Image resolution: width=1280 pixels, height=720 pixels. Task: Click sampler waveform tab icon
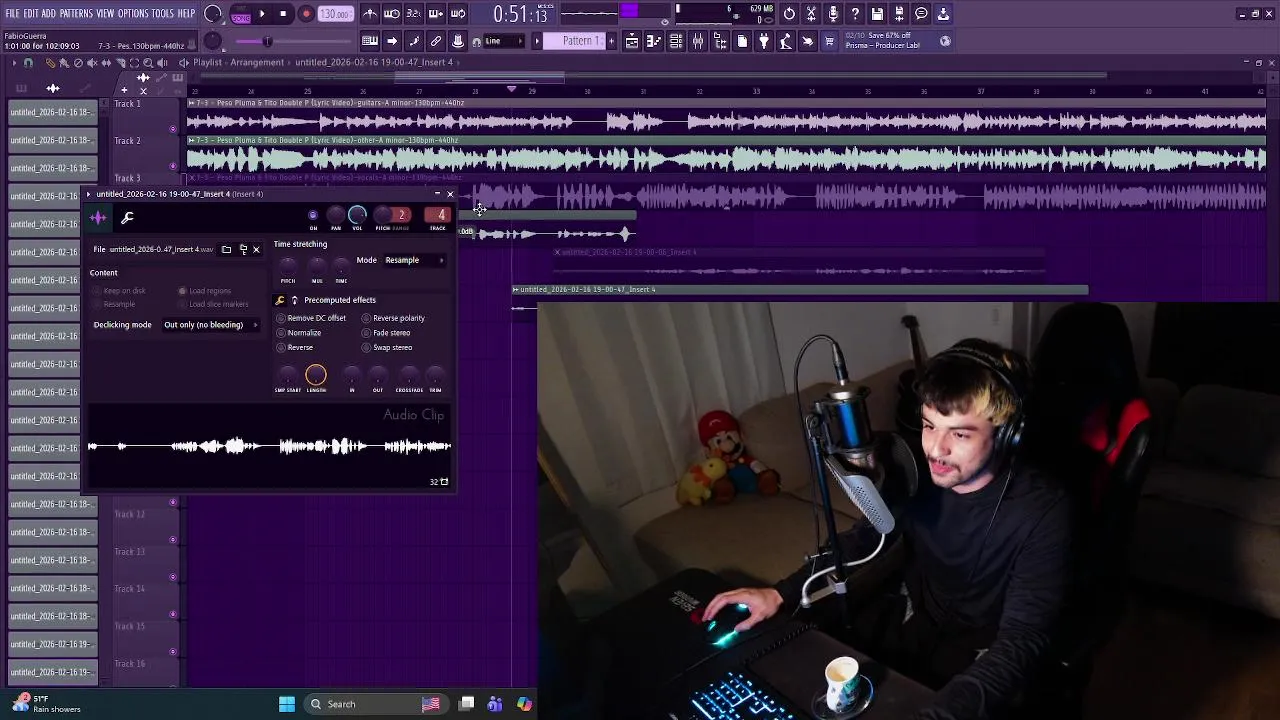coord(98,217)
